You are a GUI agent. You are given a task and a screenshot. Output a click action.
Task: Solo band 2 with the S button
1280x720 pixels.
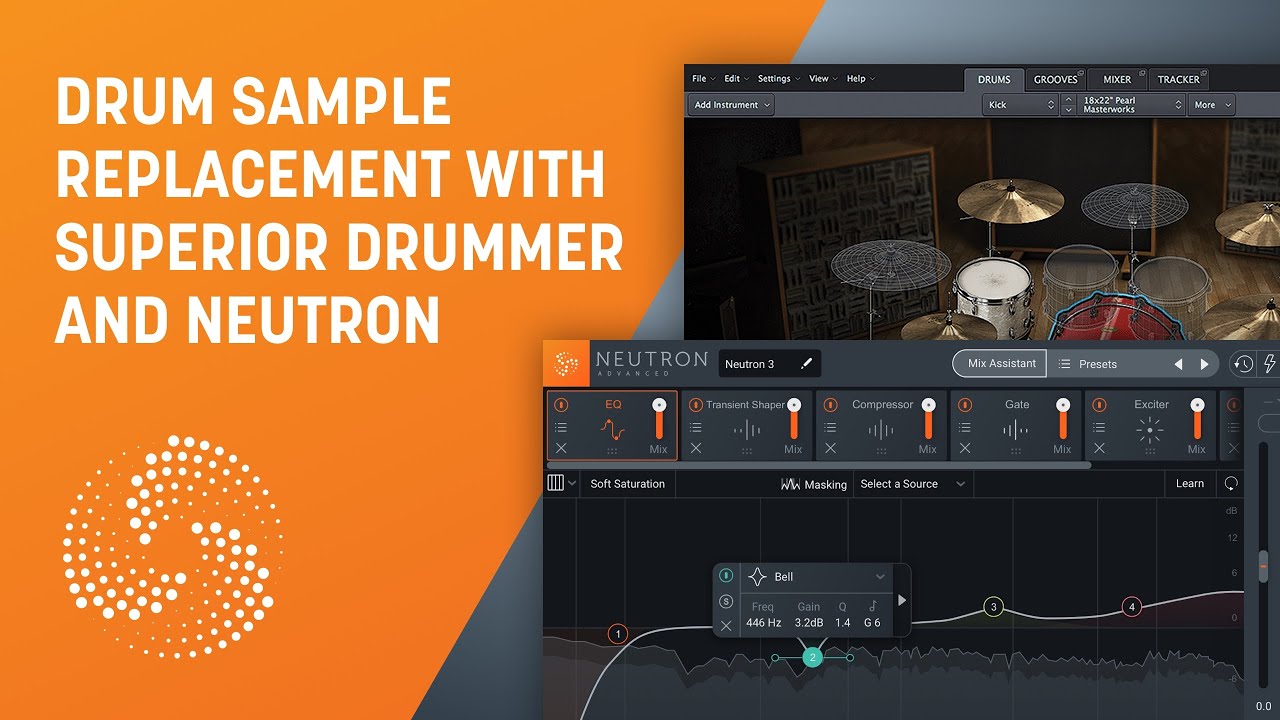click(726, 601)
